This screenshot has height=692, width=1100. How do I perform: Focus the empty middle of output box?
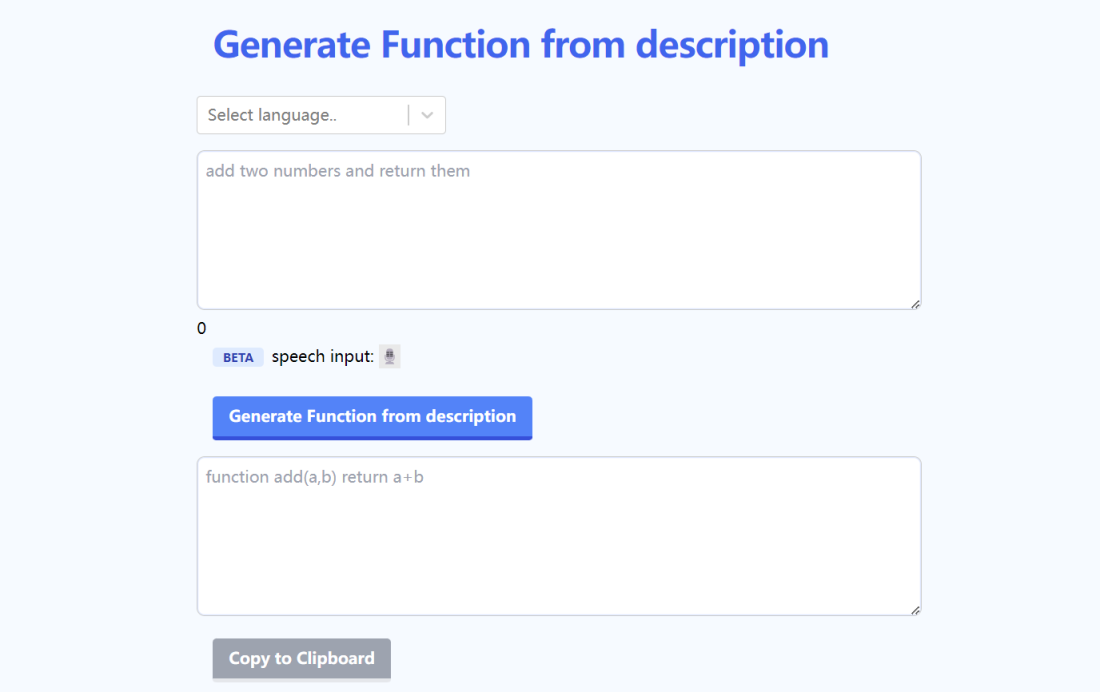click(x=558, y=545)
